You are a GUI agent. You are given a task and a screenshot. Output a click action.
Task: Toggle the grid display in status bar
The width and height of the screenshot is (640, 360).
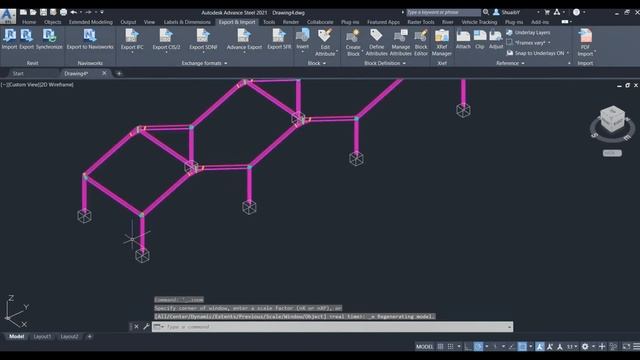click(x=440, y=347)
